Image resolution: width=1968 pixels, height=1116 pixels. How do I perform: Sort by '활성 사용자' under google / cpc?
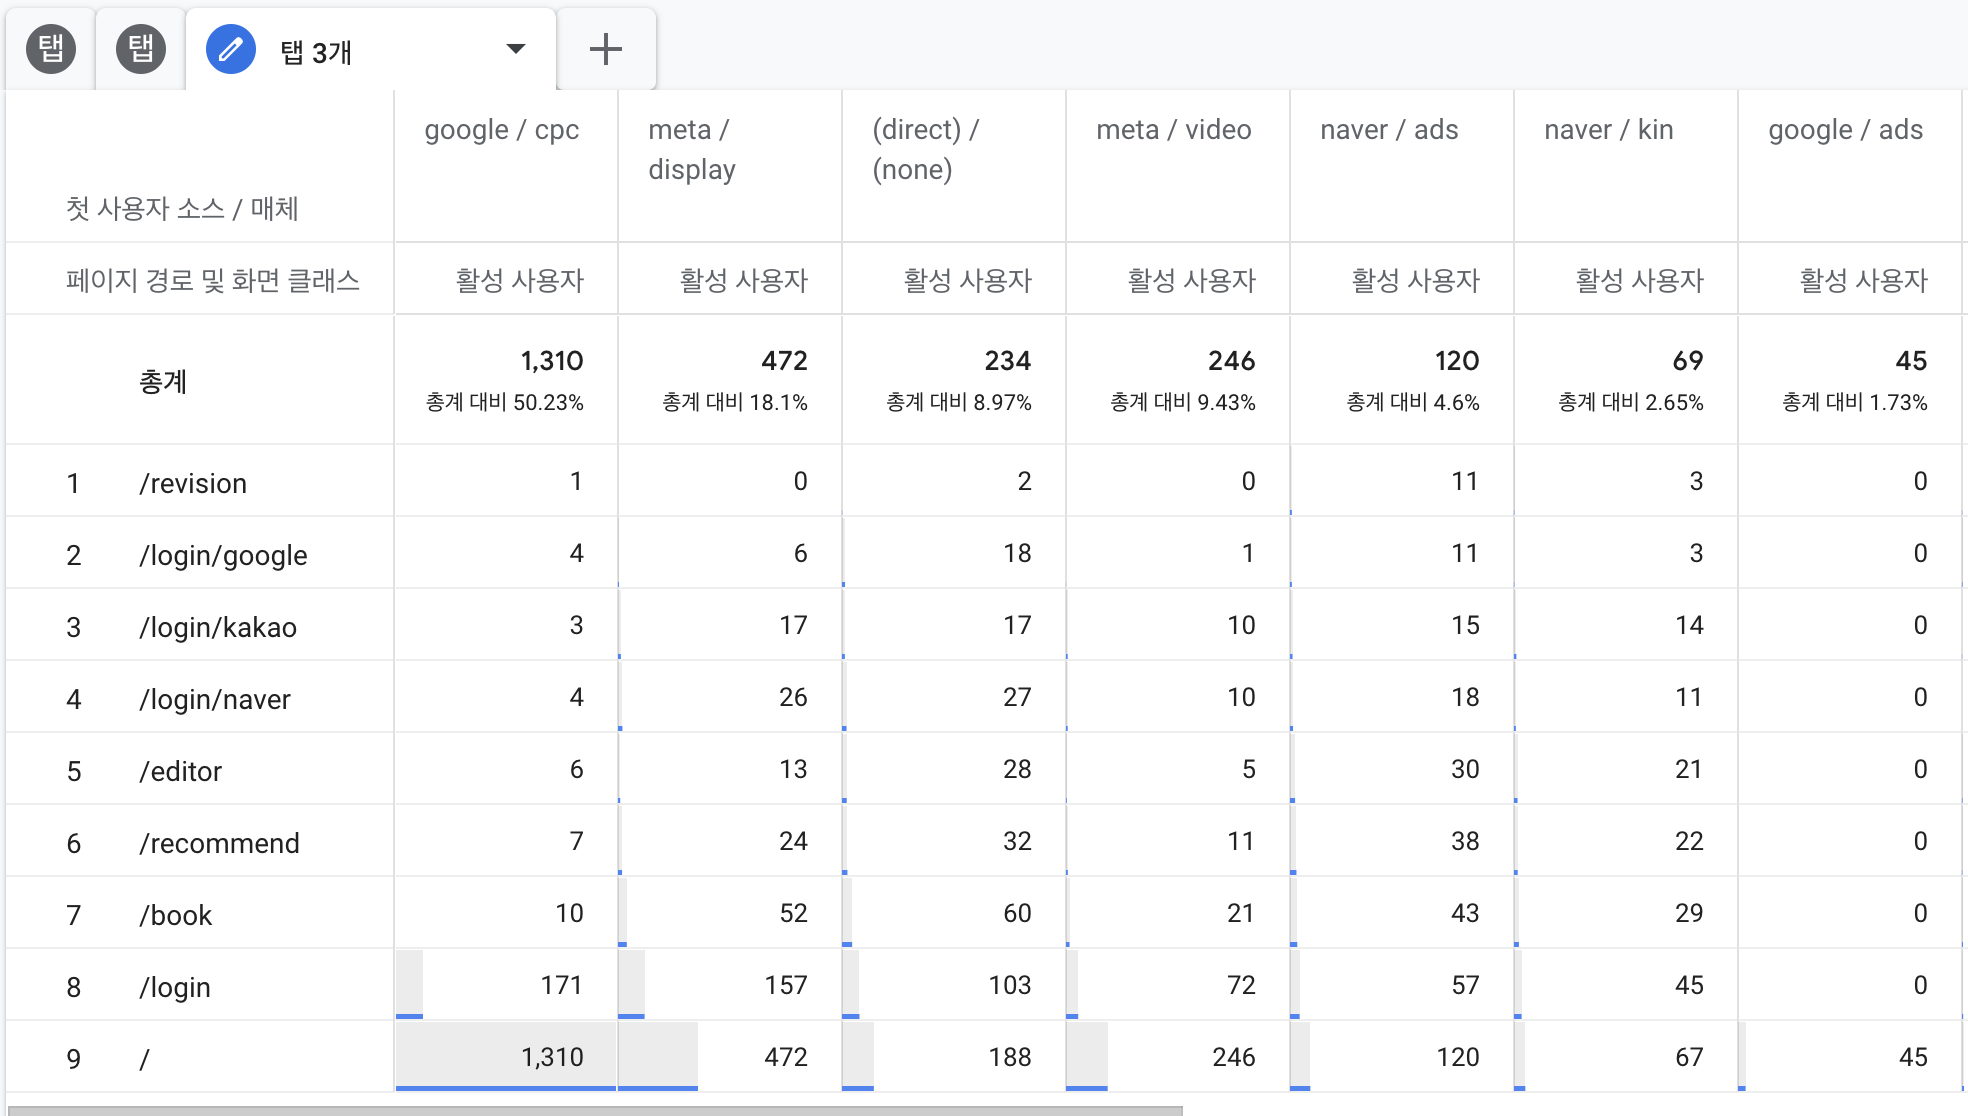coord(520,280)
